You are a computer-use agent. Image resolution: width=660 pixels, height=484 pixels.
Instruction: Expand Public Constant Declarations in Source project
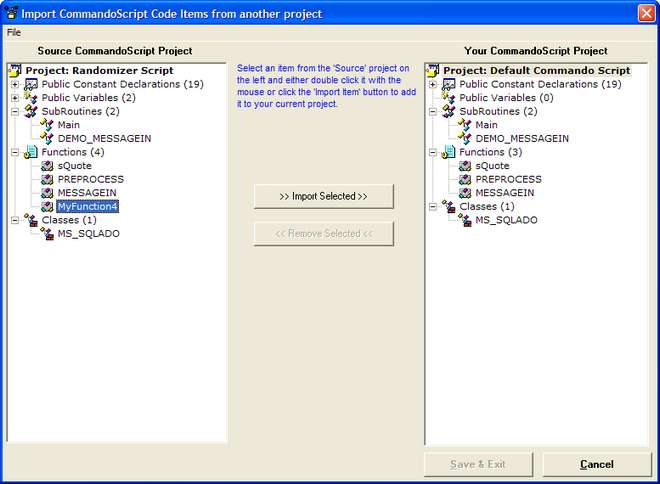point(15,85)
